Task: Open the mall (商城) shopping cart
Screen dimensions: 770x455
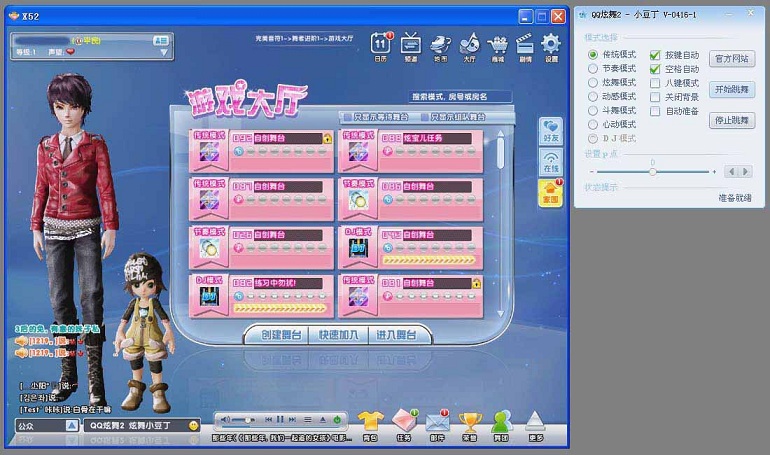Action: point(498,47)
